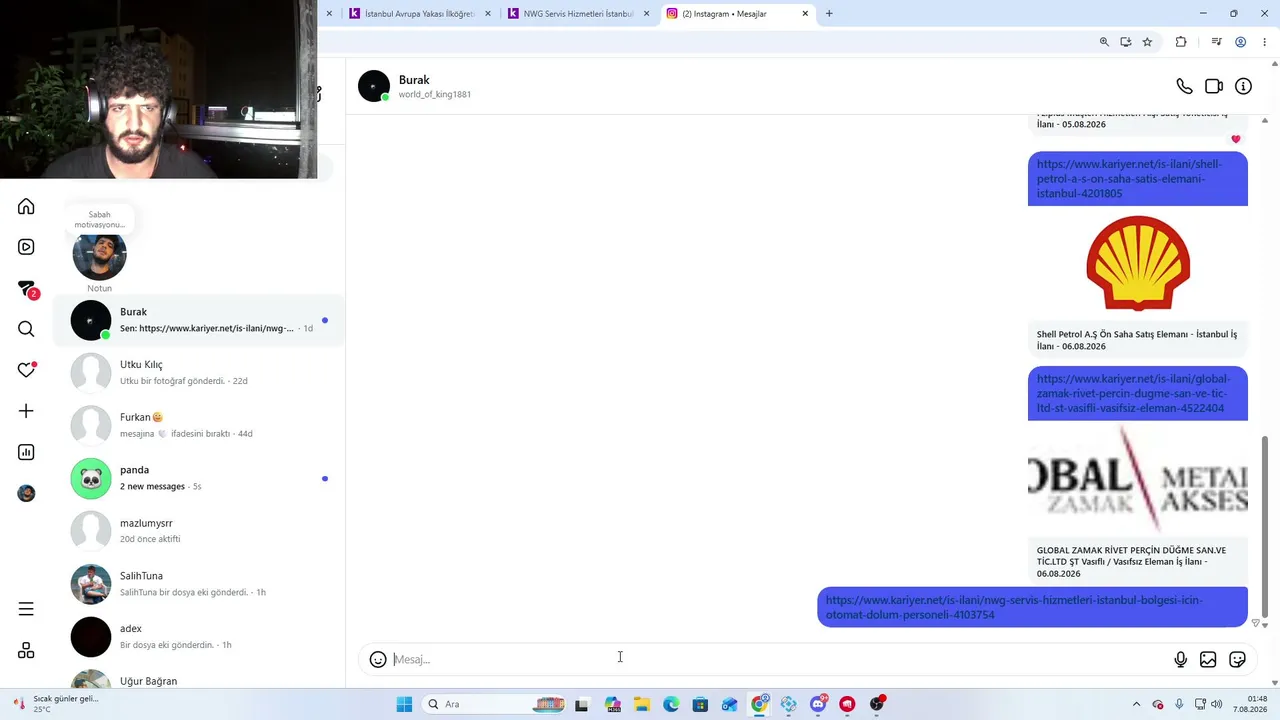Open the emoji picker in message box
The width and height of the screenshot is (1280, 720).
(378, 659)
